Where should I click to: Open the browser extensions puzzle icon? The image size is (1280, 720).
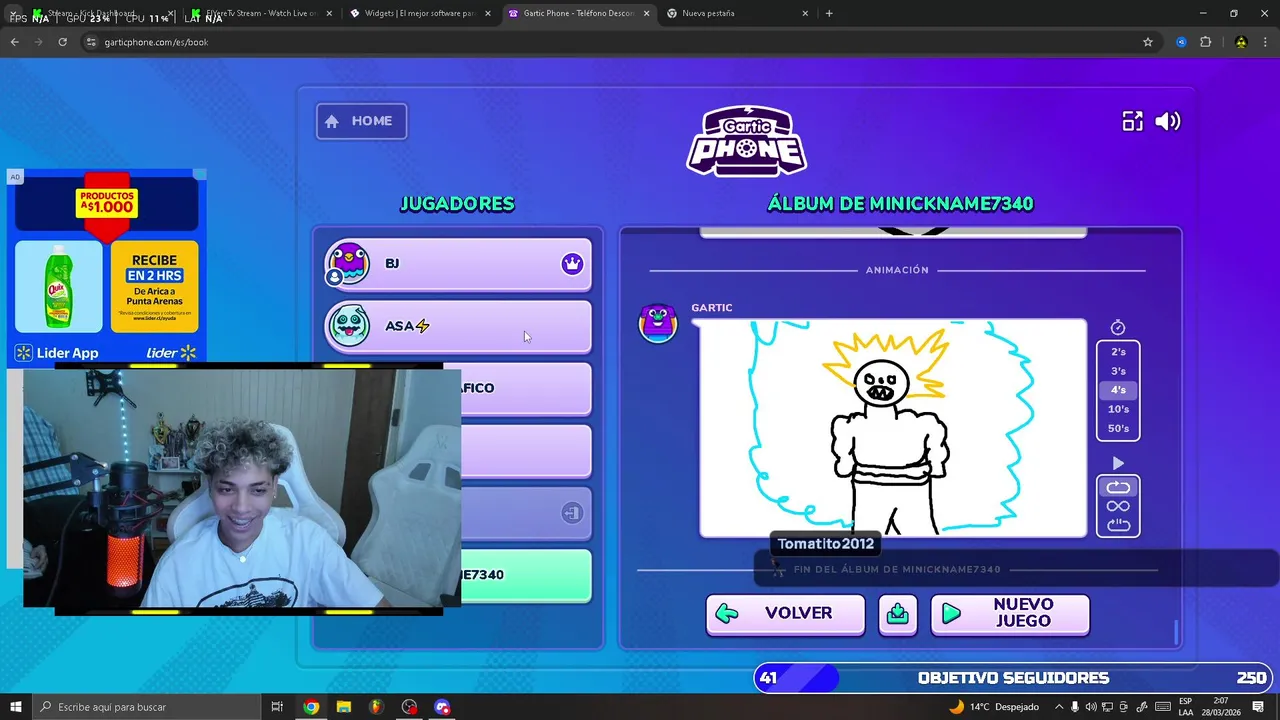tap(1205, 42)
